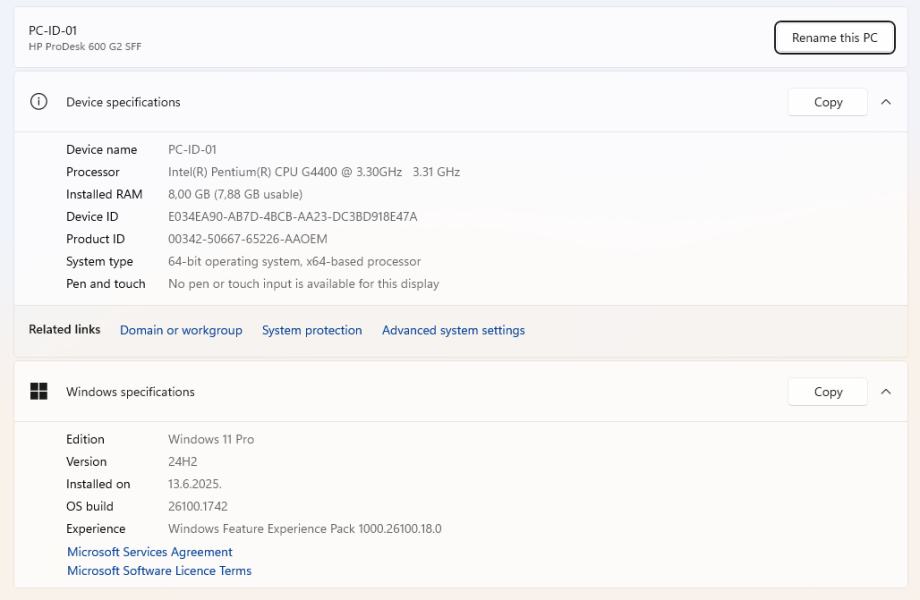Click the Edition label
This screenshot has width=920, height=600.
pos(85,439)
